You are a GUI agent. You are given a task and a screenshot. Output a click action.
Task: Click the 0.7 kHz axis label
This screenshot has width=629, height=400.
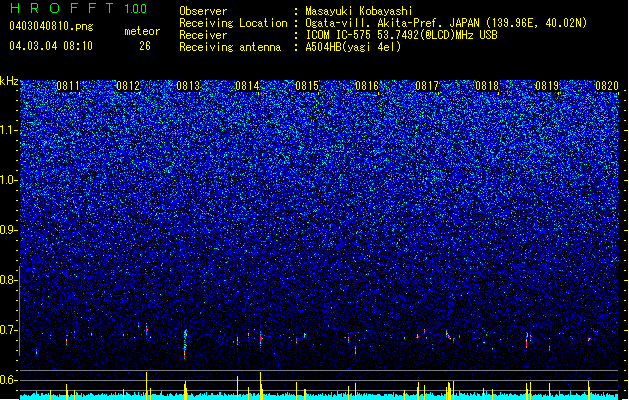click(x=9, y=330)
